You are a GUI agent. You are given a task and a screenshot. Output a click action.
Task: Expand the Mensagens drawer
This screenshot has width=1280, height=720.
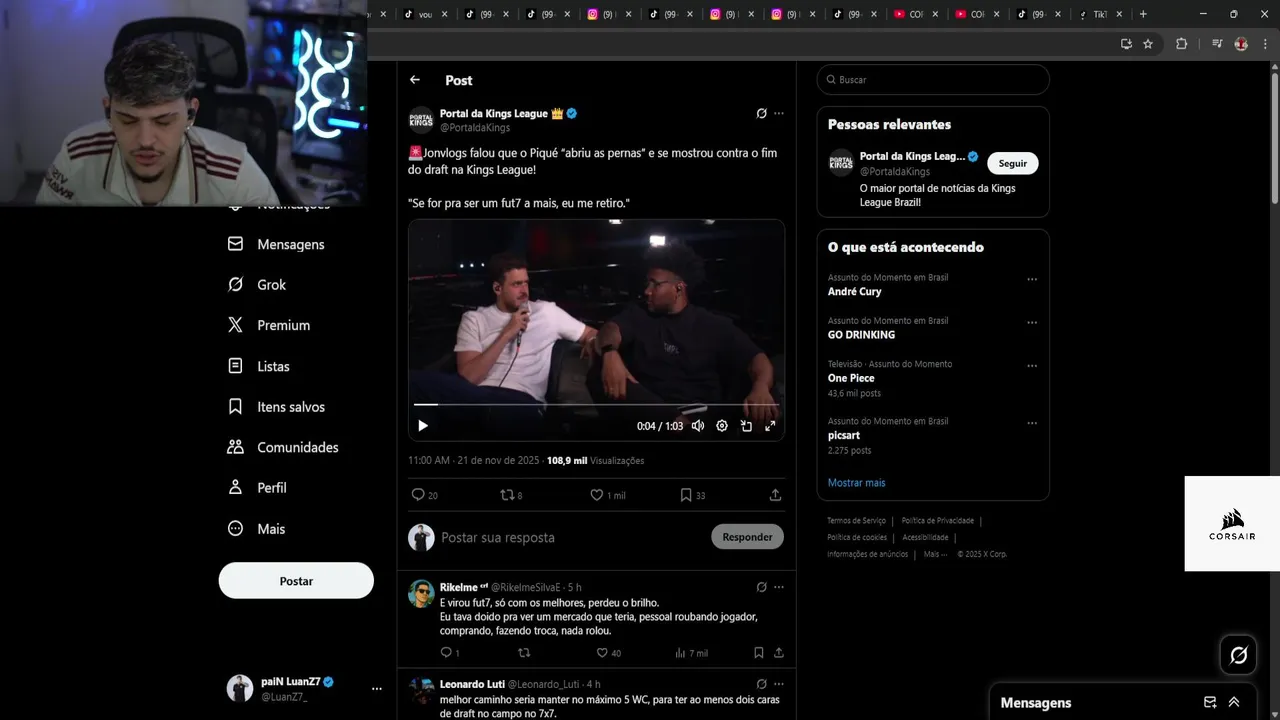tap(1234, 702)
